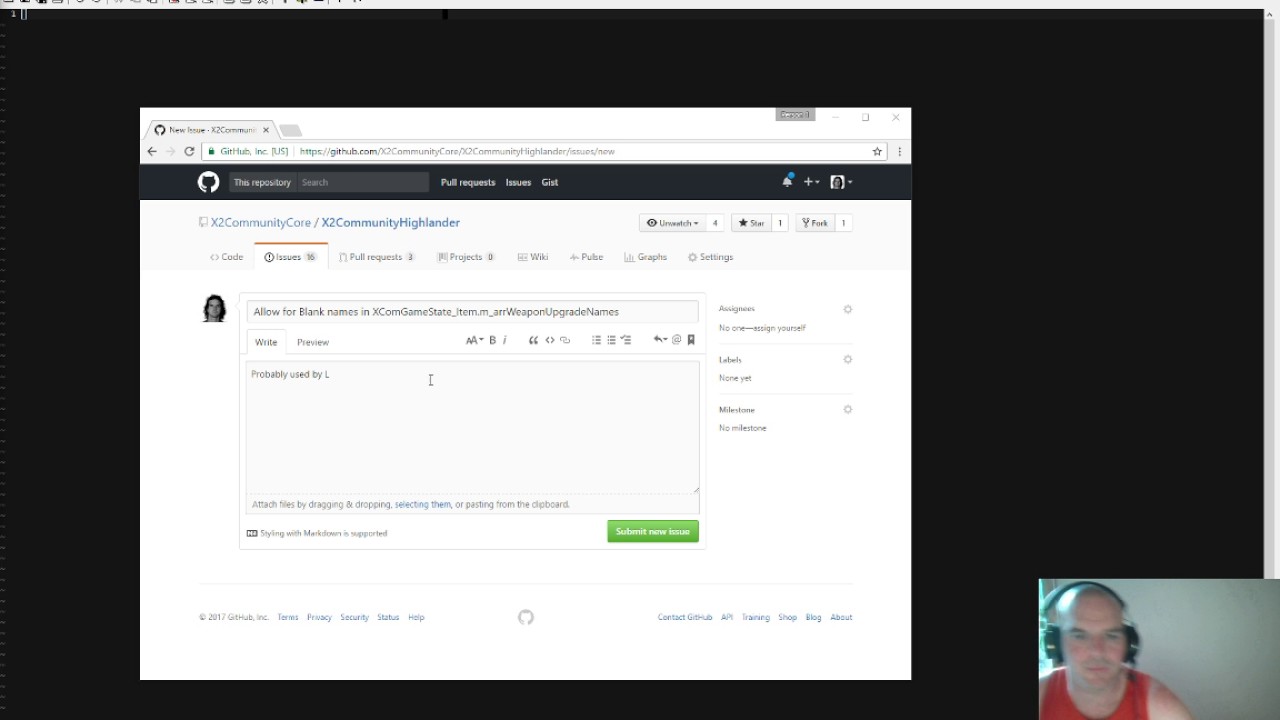This screenshot has height=720, width=1280.
Task: Open a new browser tab
Action: click(x=290, y=130)
